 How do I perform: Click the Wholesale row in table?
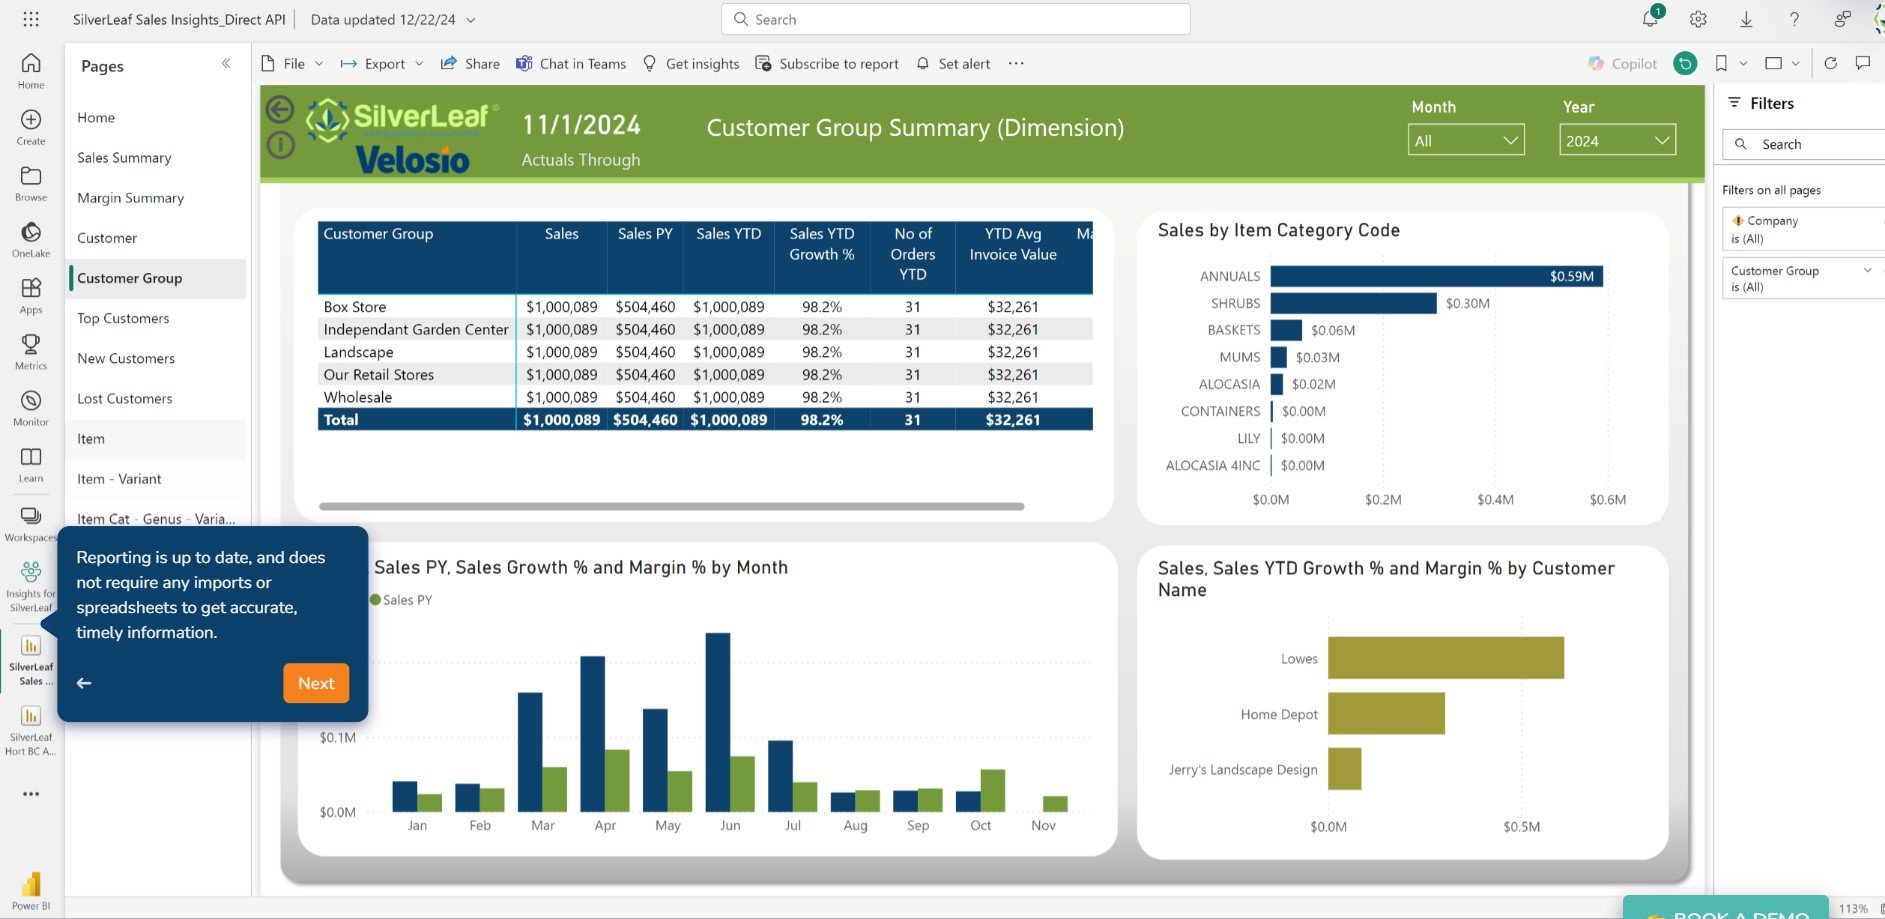[x=705, y=397]
